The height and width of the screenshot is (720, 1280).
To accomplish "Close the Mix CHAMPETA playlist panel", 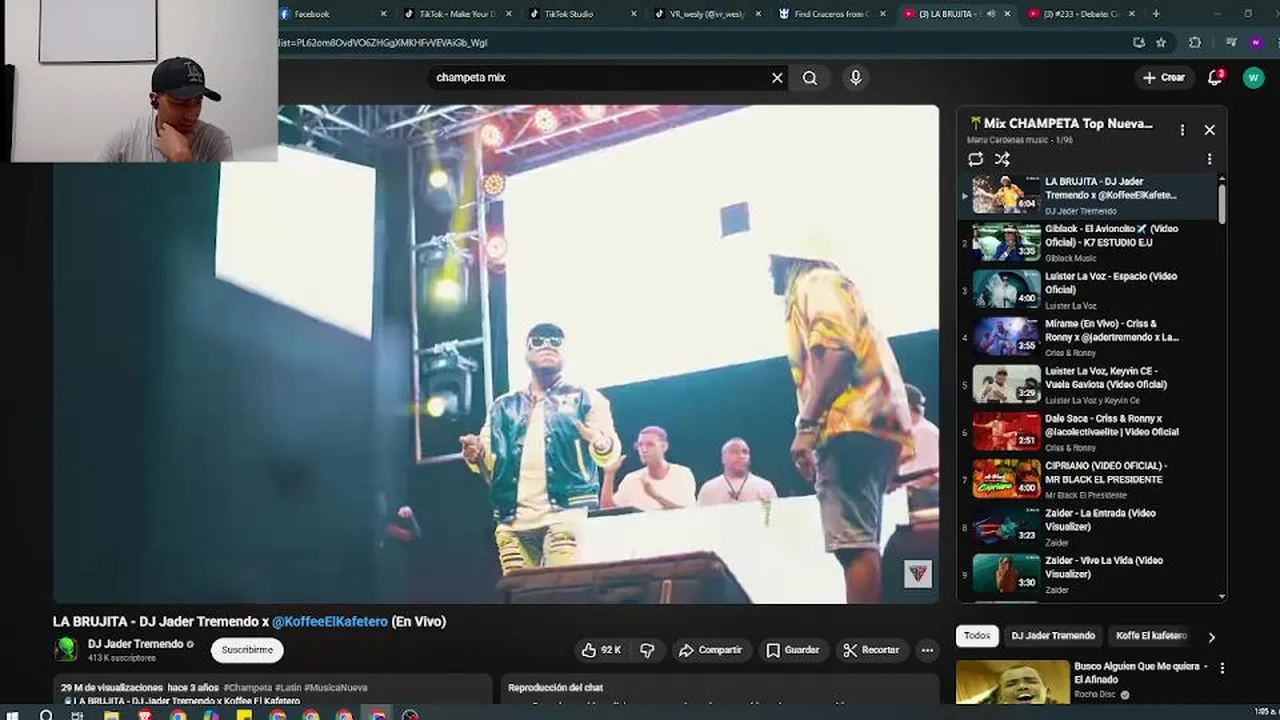I will (1209, 130).
